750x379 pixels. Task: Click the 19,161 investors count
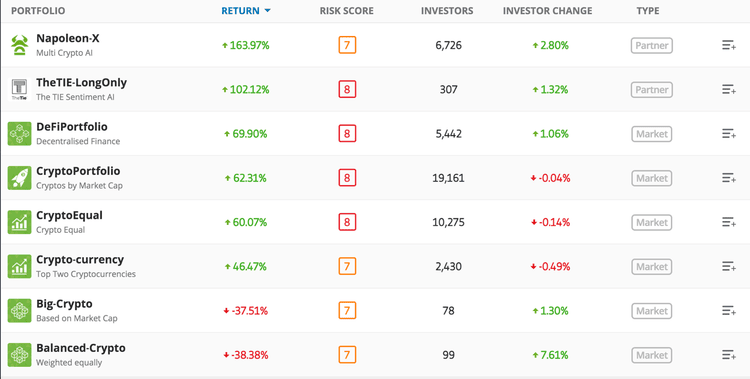coord(448,178)
